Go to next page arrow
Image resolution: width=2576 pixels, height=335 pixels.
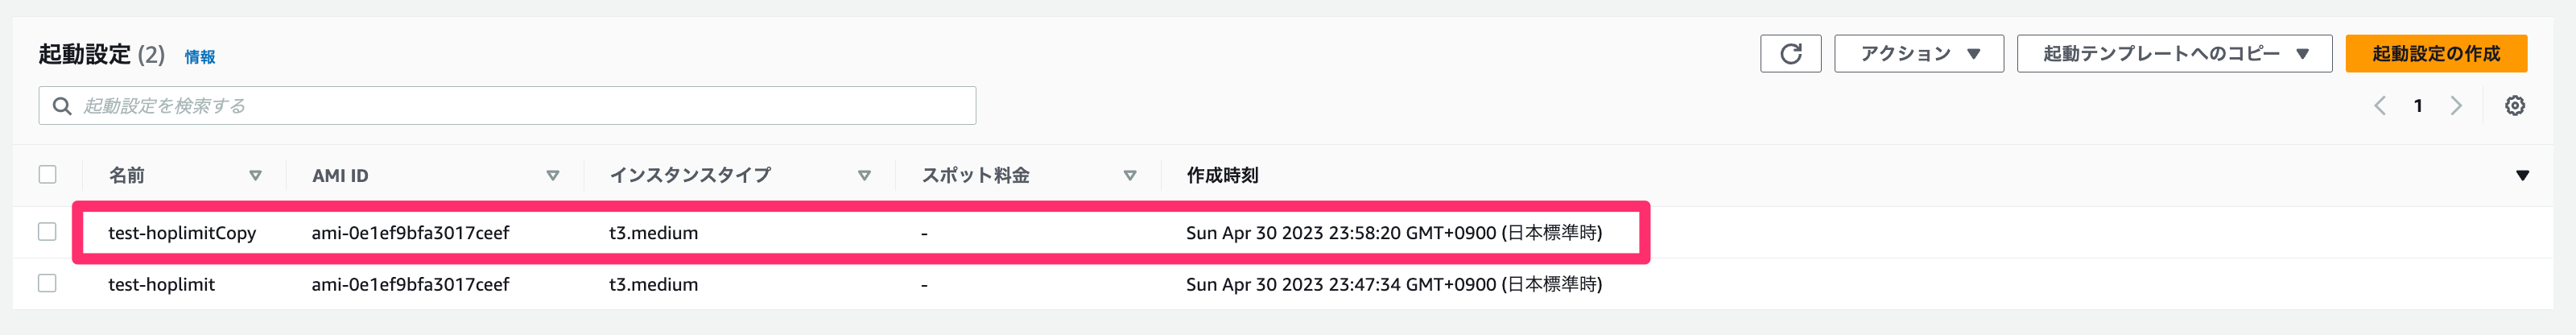(x=2456, y=106)
